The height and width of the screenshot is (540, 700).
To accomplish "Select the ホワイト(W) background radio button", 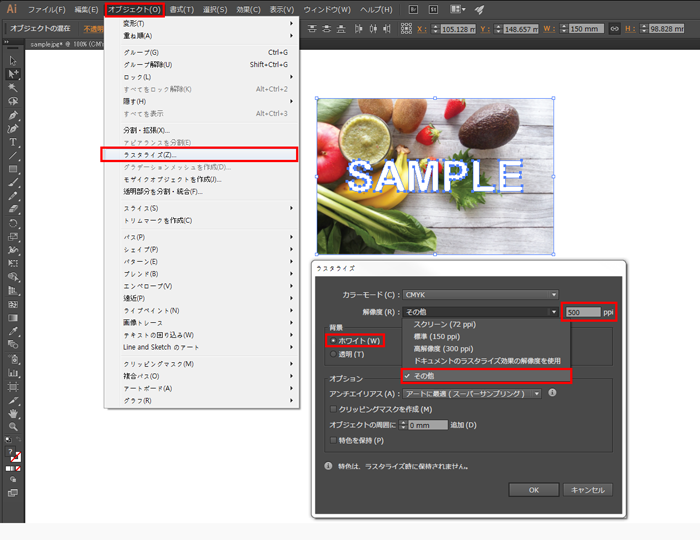I will tap(334, 341).
